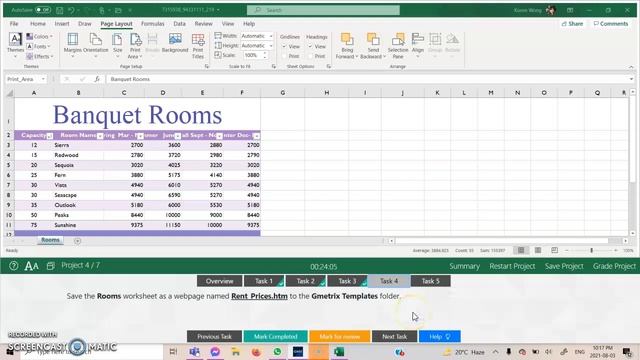Viewport: 640px width, 360px height.
Task: Click the Background image button
Action: pos(175,43)
